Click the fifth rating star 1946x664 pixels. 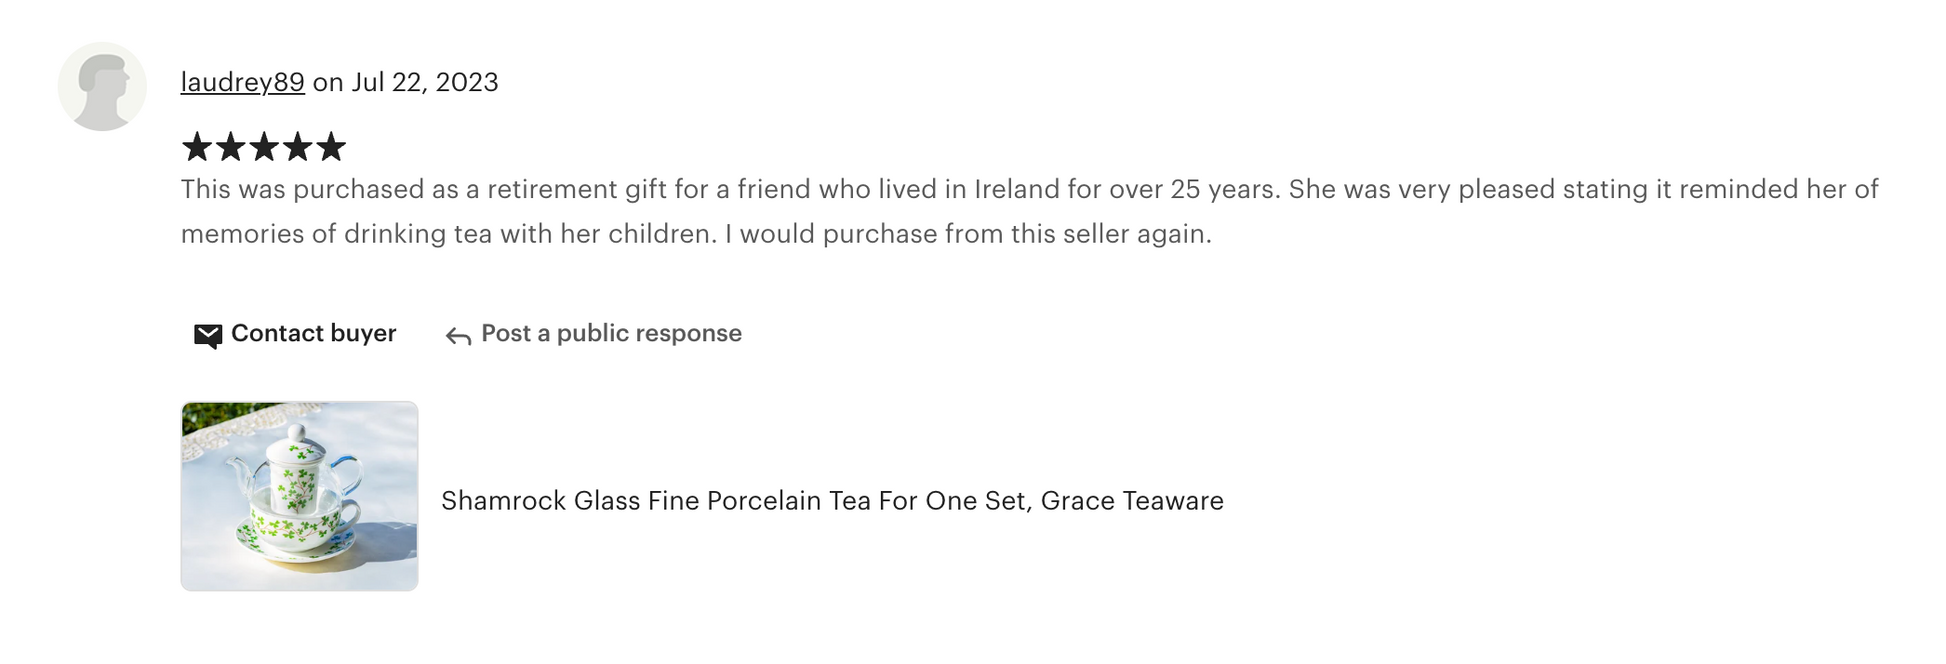pyautogui.click(x=331, y=148)
